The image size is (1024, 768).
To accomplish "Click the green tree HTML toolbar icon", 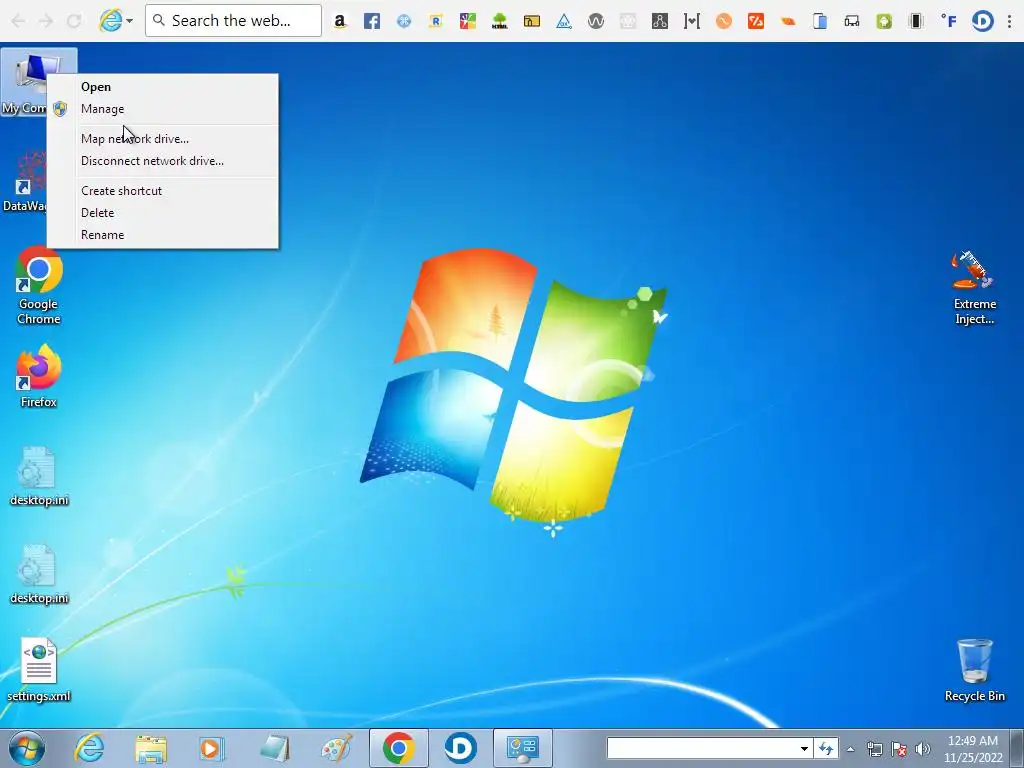I will click(500, 21).
